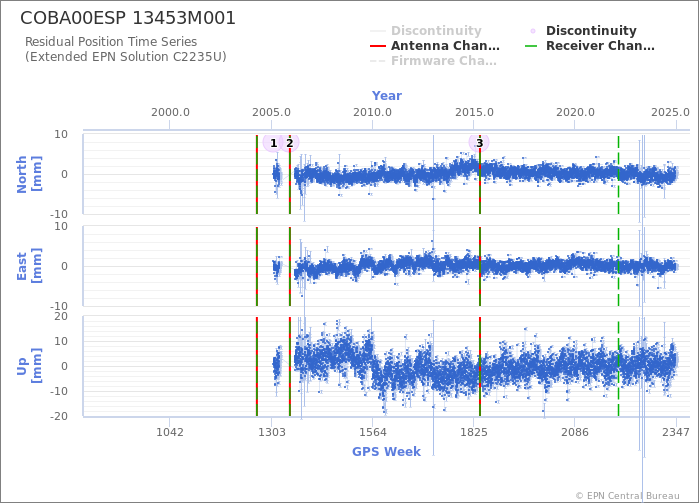
Task: Toggle Firmware Change legend entry
Action: (x=433, y=61)
